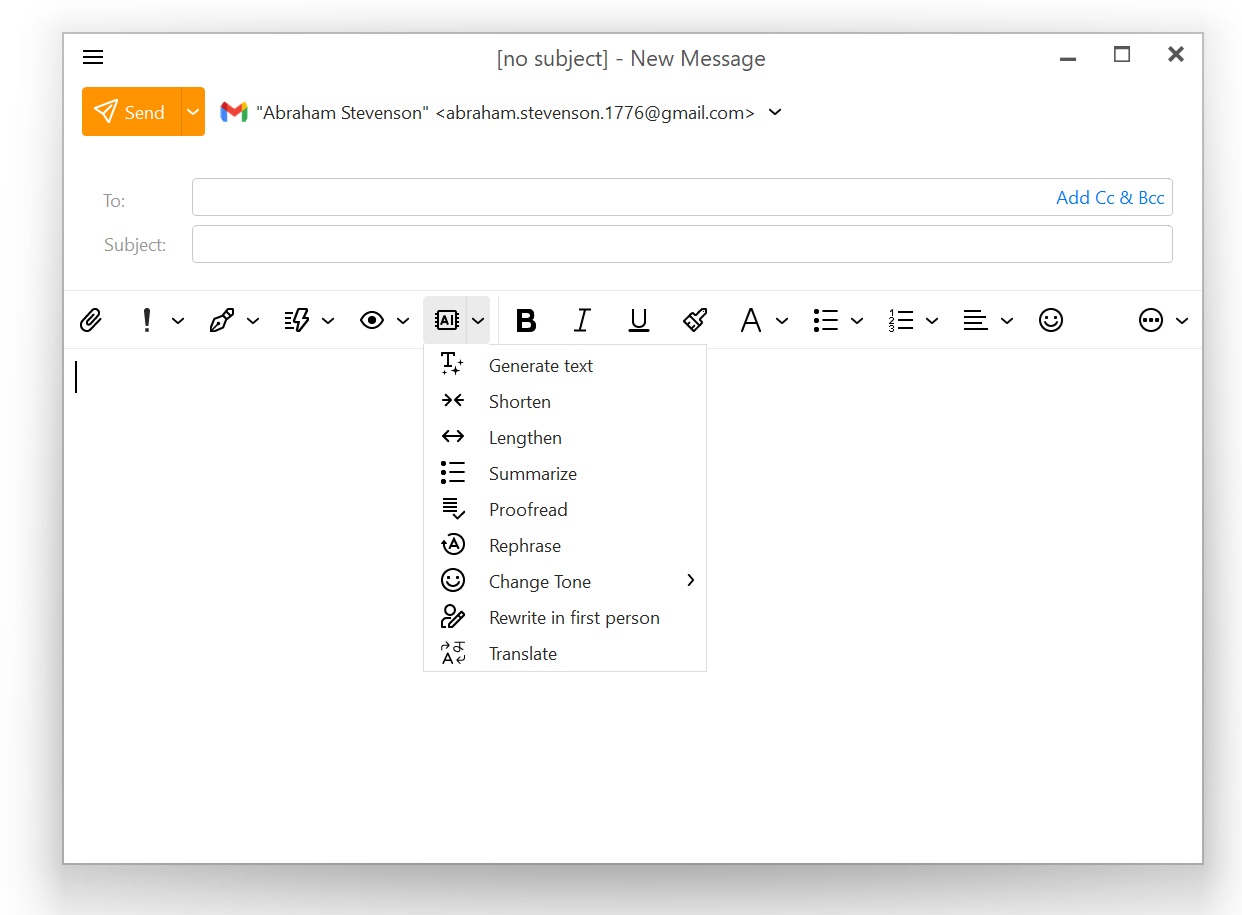Toggle italic formatting
The image size is (1242, 915).
pyautogui.click(x=582, y=320)
